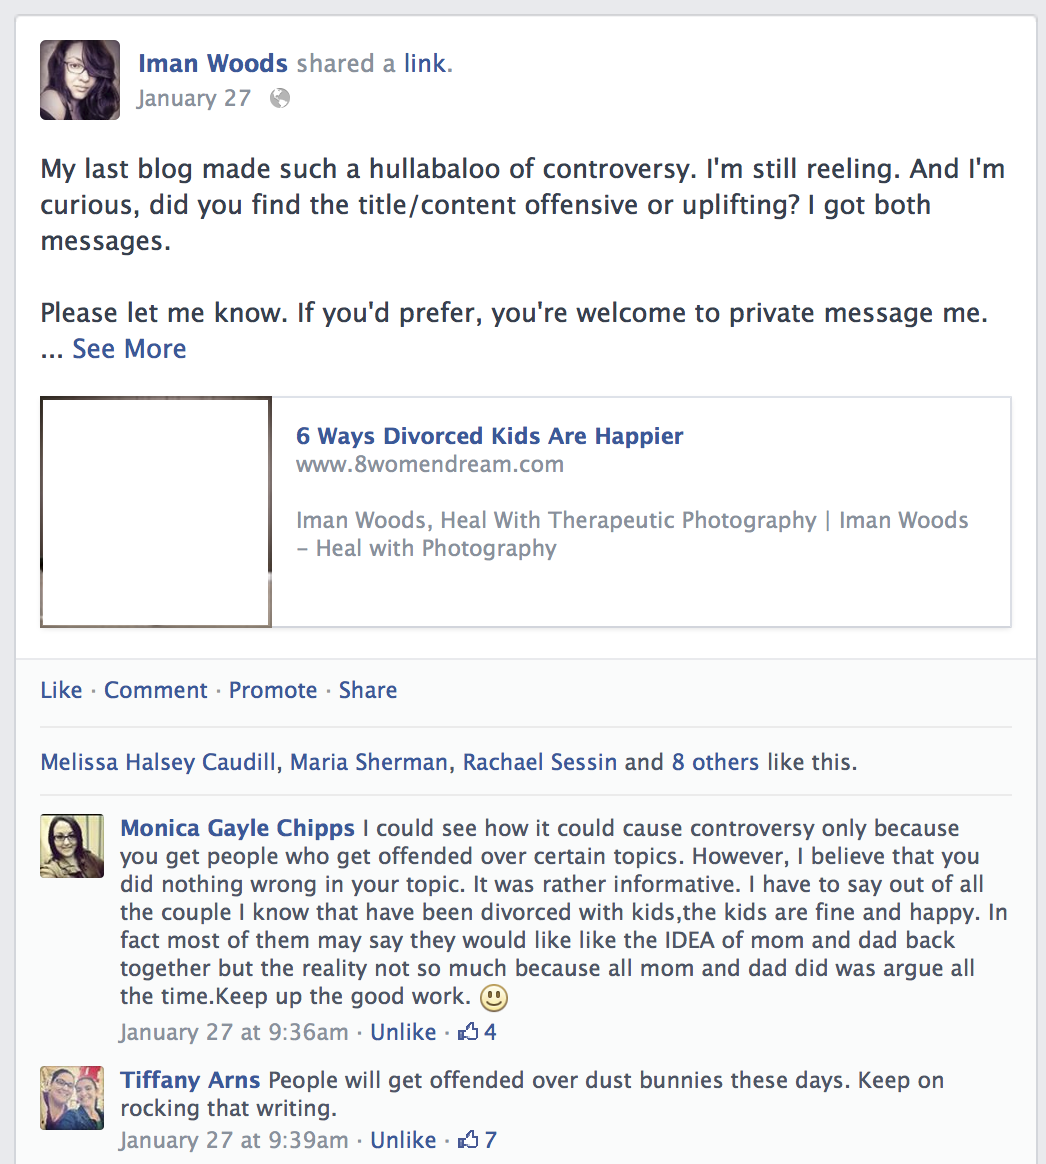Comment on the post
This screenshot has width=1046, height=1164.
pos(156,690)
